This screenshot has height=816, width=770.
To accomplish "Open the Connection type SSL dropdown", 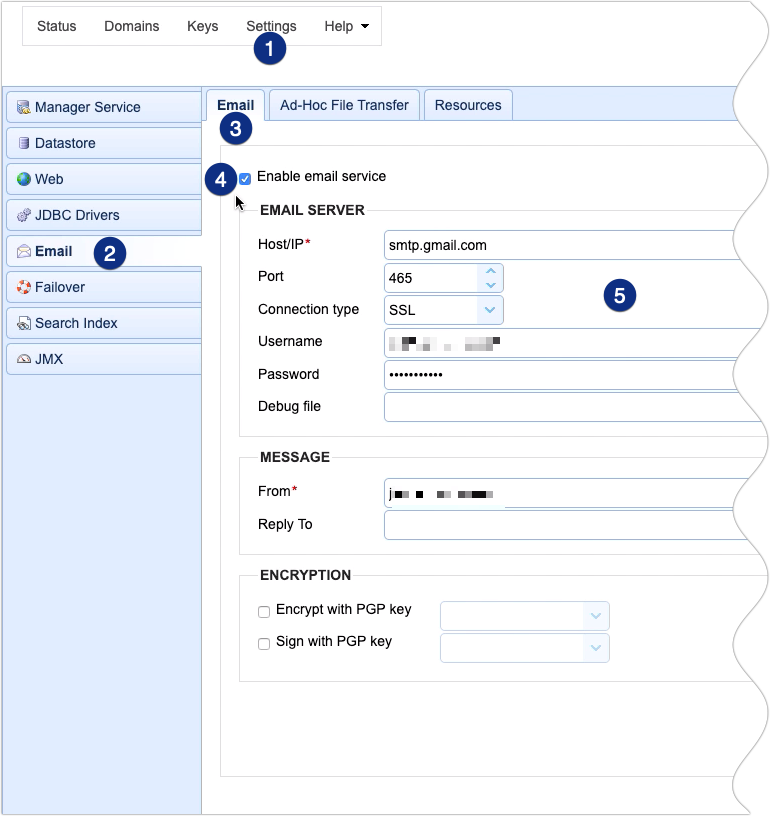I will (489, 310).
